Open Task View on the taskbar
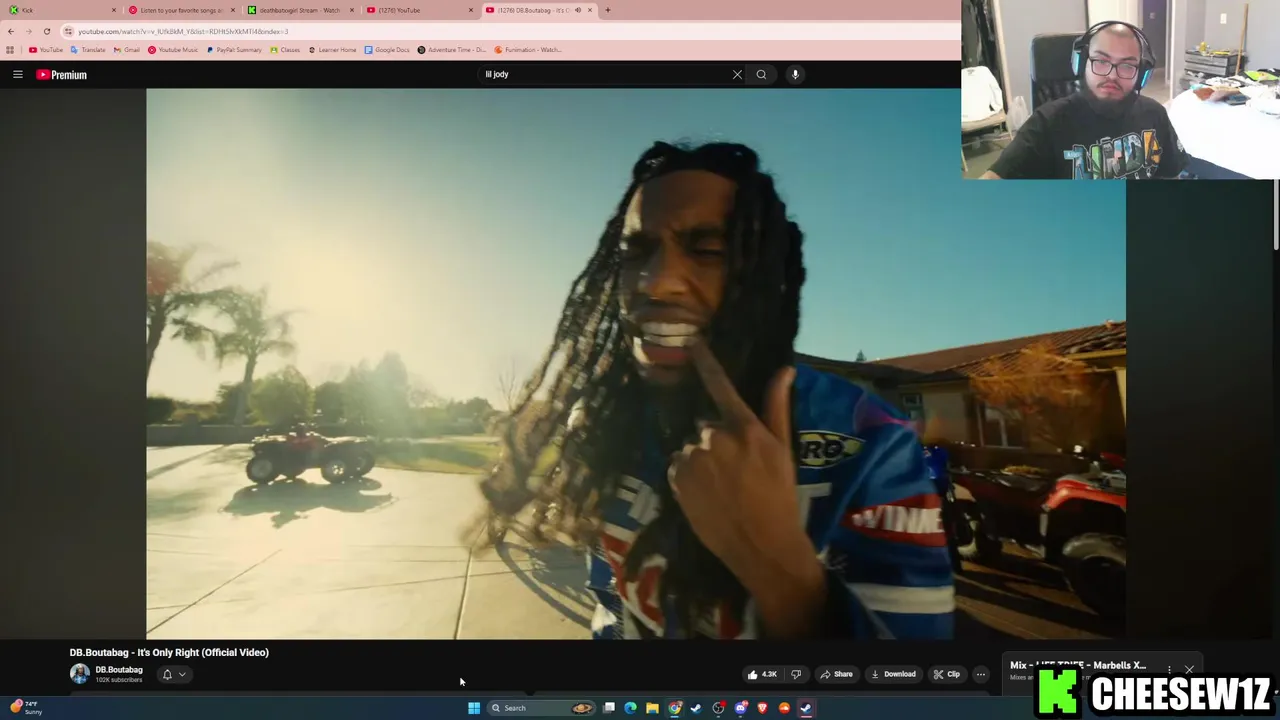This screenshot has width=1280, height=720. pyautogui.click(x=609, y=708)
